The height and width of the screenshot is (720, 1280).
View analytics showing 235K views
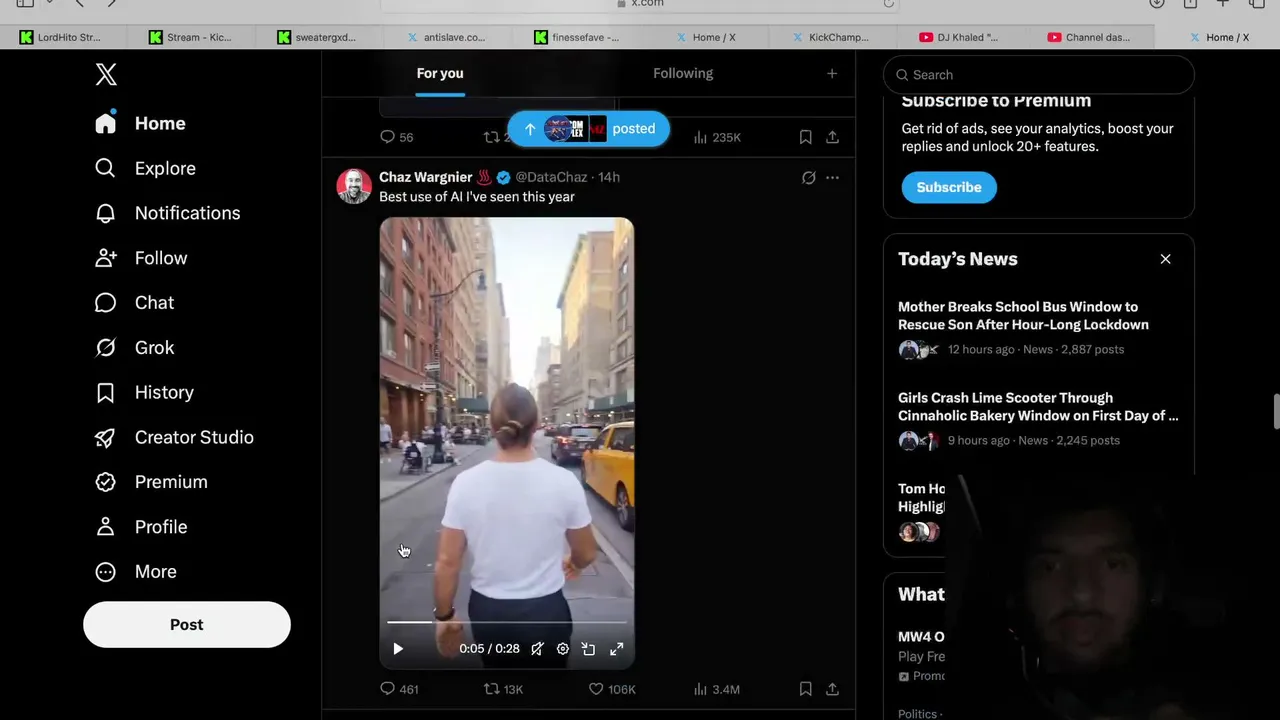(717, 137)
